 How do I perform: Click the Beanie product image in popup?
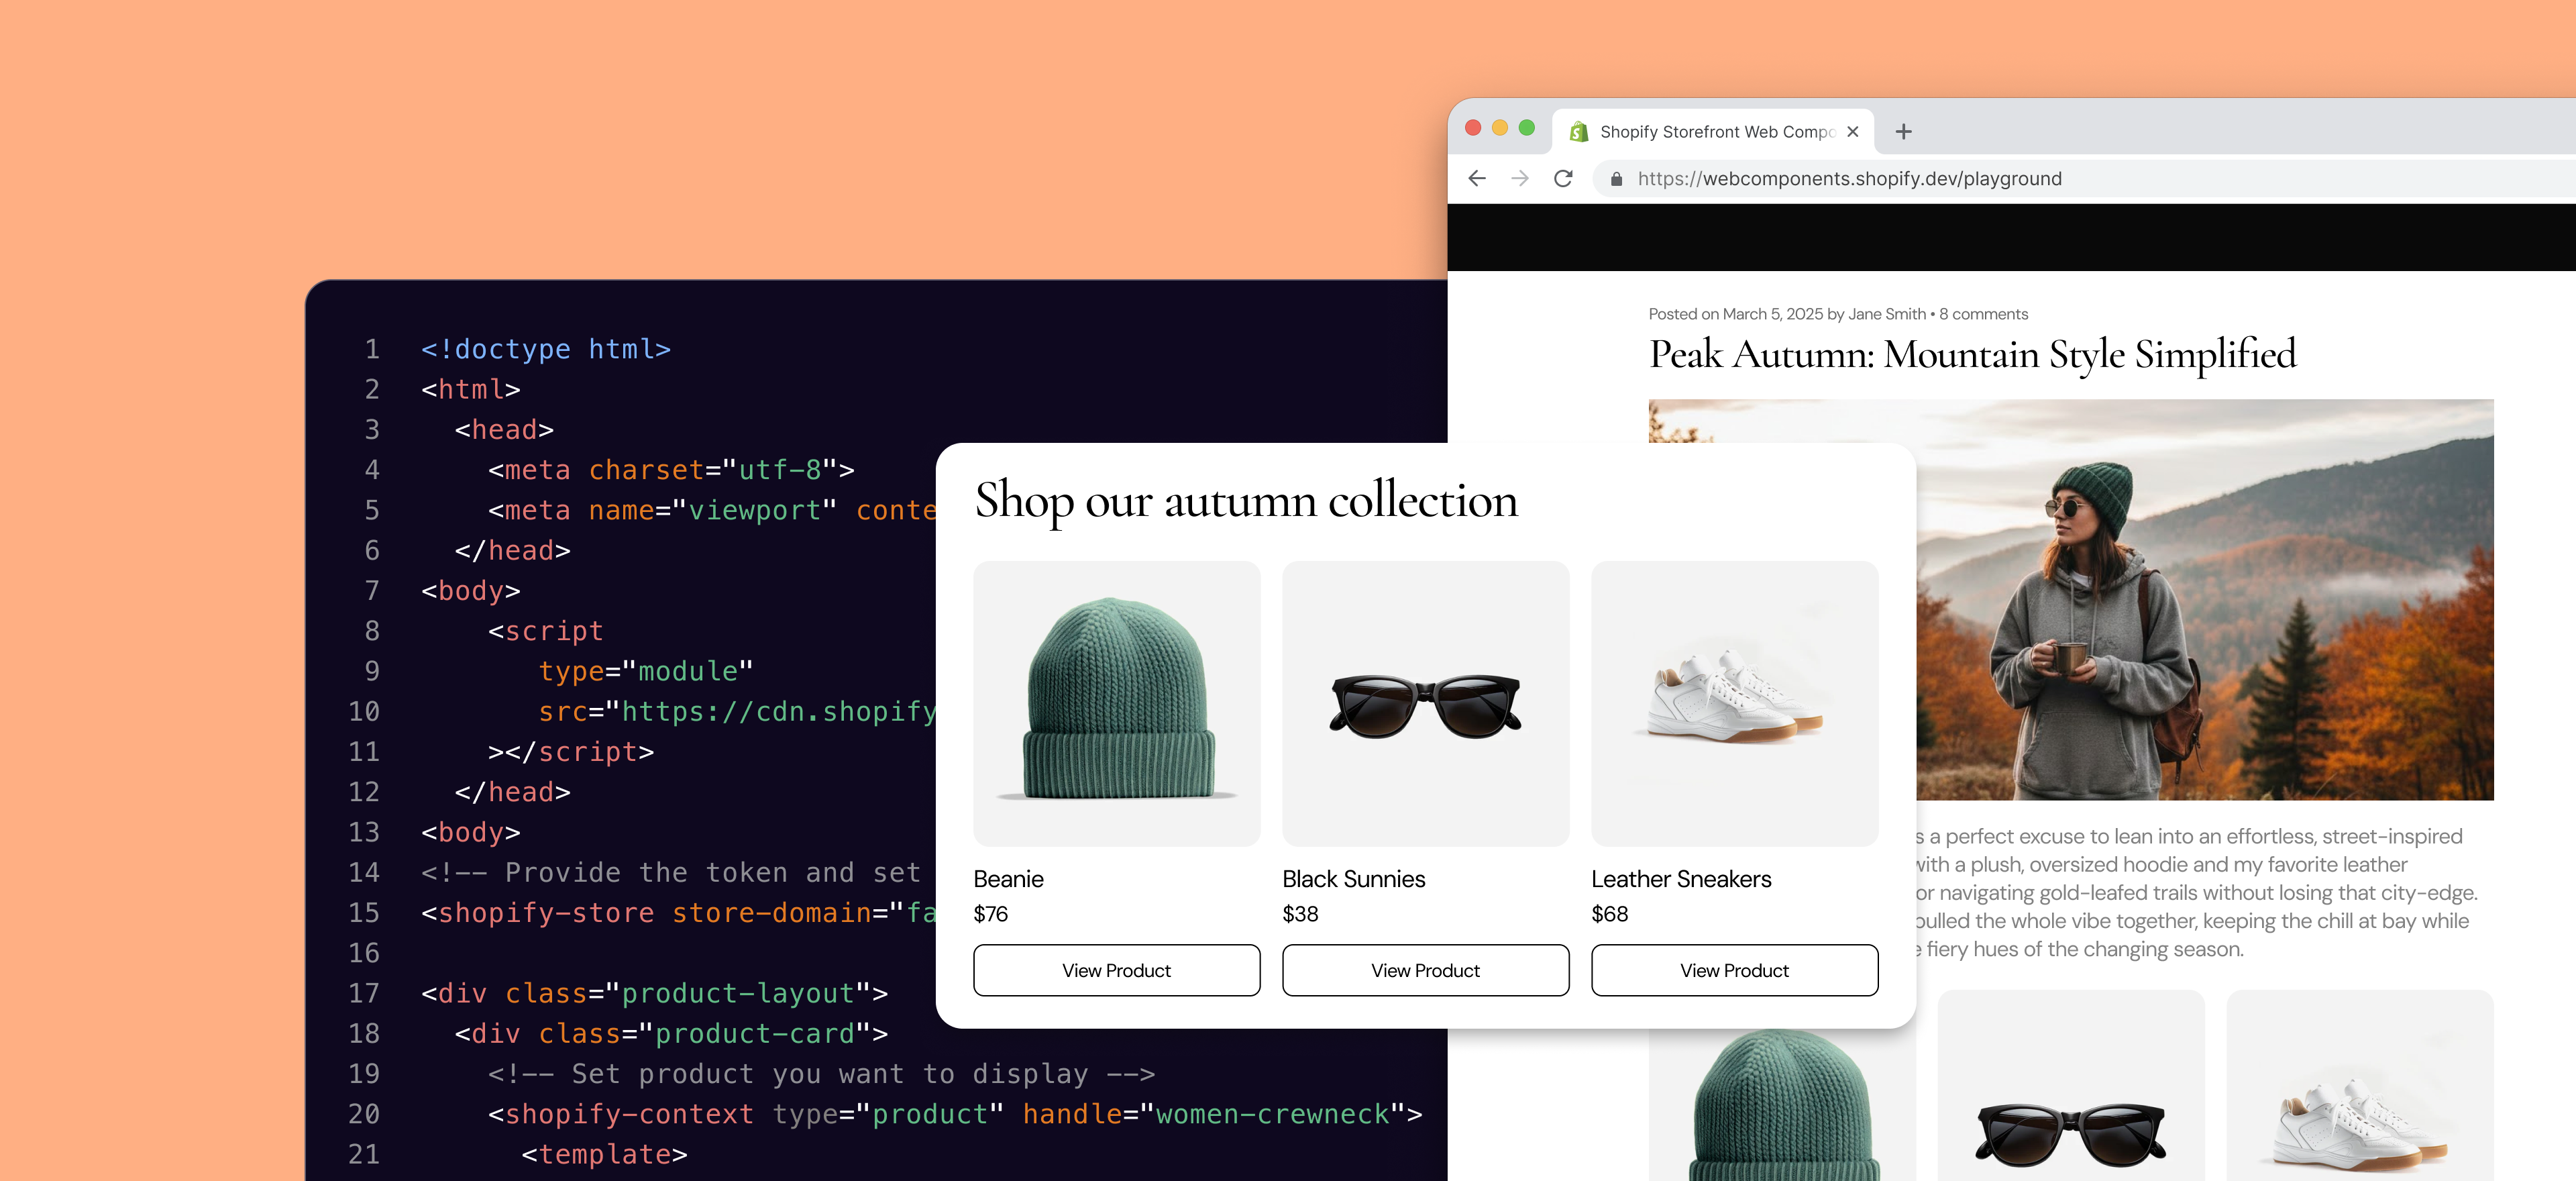1116,704
